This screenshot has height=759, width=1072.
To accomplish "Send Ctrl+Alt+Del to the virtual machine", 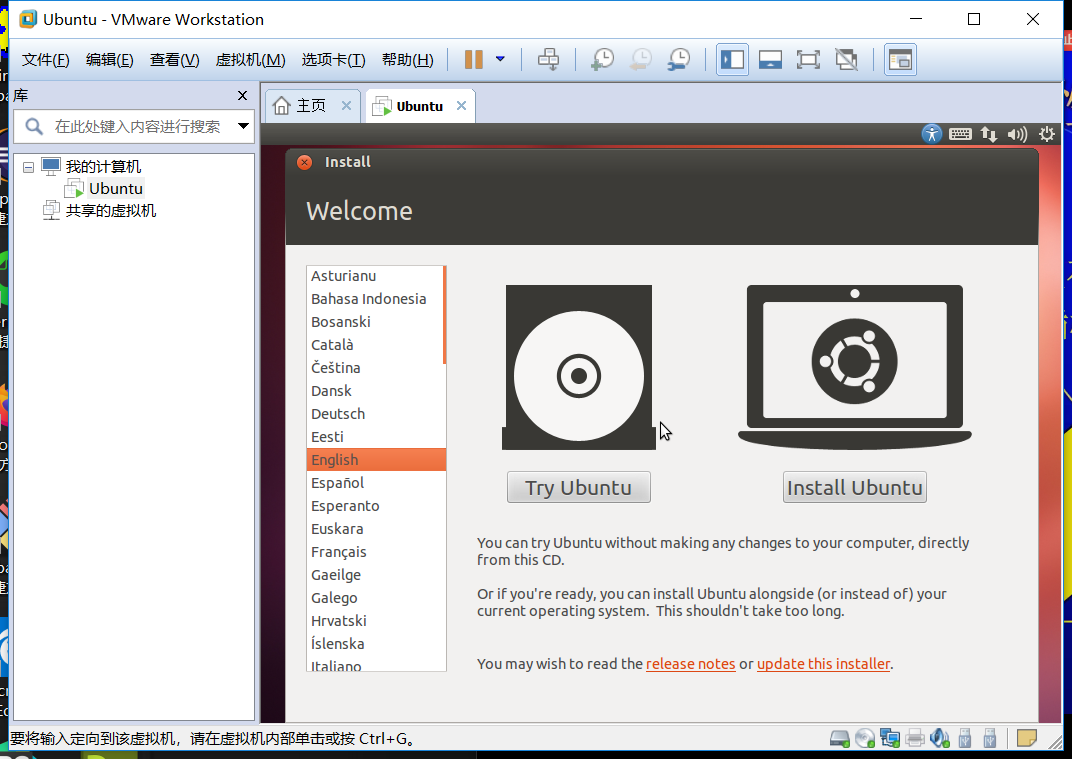I will coord(548,59).
